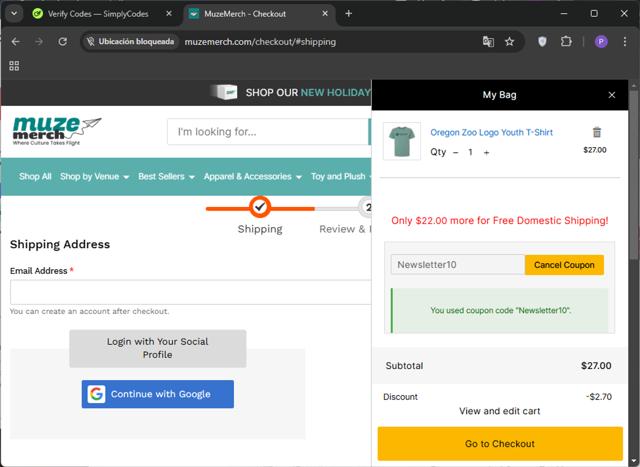Open the Oregon Zoo T-shirt thumbnail

coord(402,141)
